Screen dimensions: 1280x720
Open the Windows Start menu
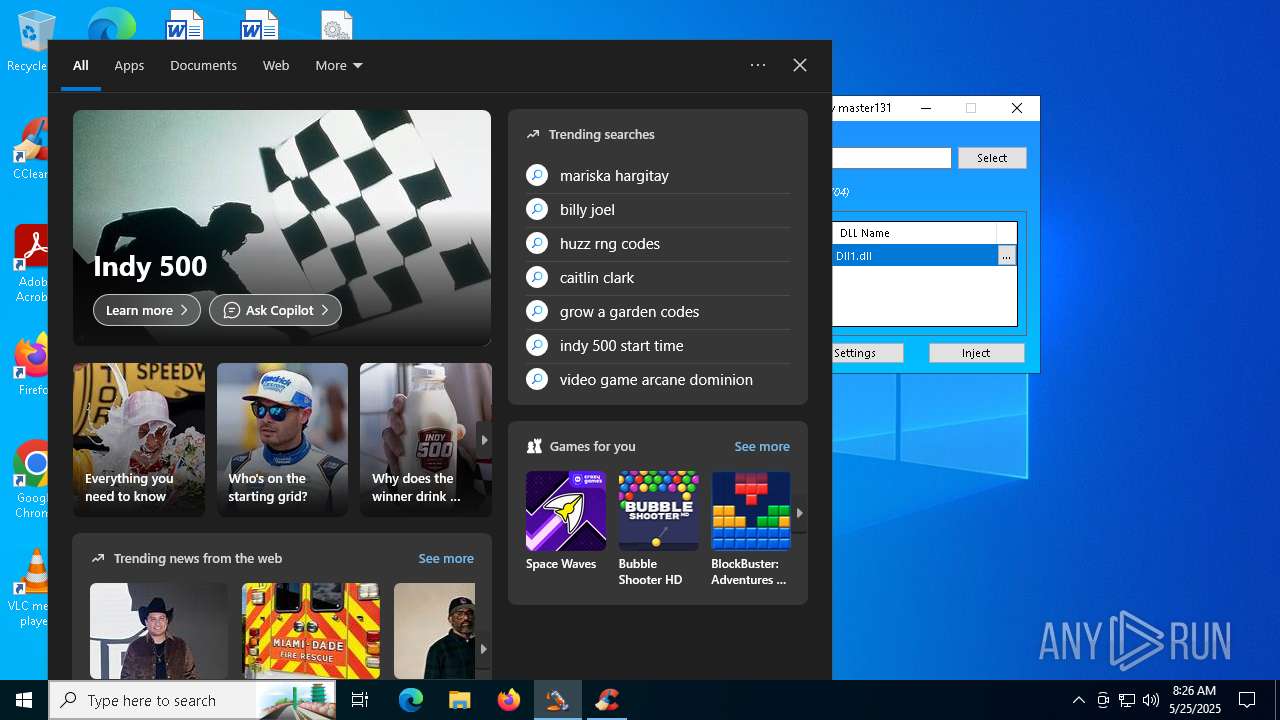coord(24,700)
